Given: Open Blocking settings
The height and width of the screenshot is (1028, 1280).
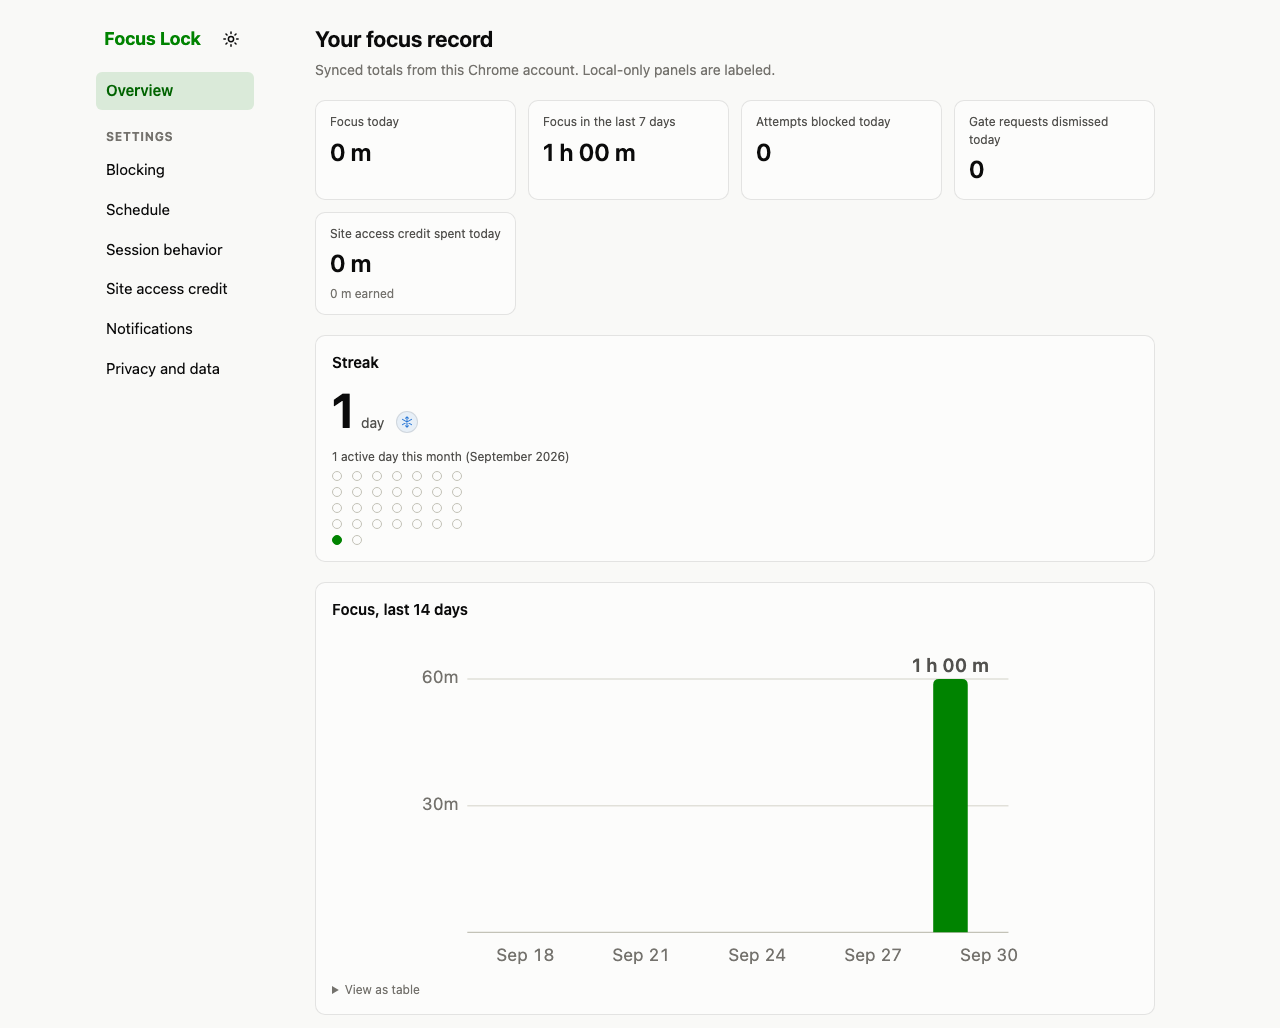Looking at the screenshot, I should point(175,170).
